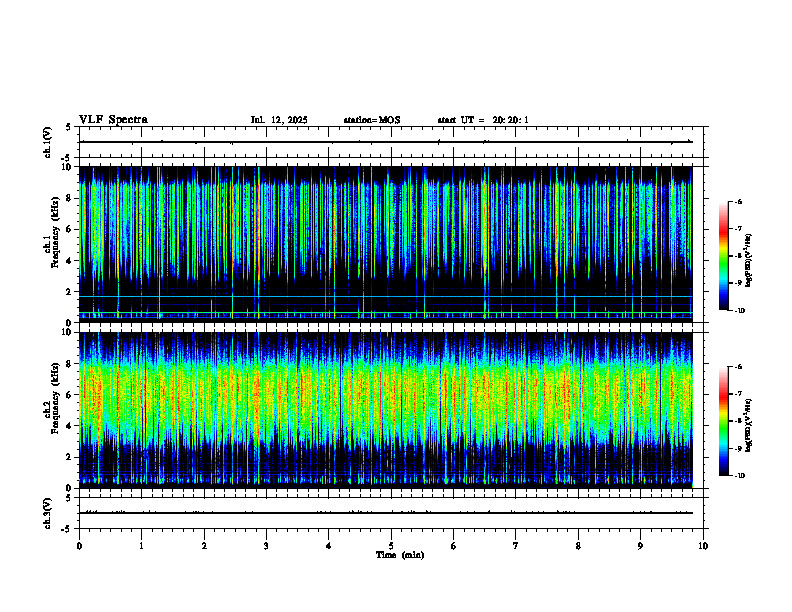
Task: Click the time axis tick label "4"
Action: click(x=328, y=546)
